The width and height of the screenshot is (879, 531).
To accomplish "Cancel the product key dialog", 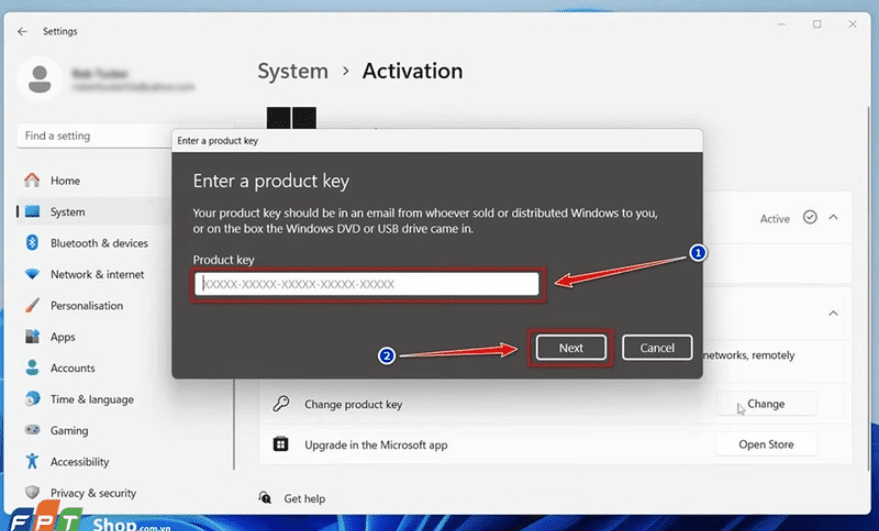I will [x=657, y=348].
